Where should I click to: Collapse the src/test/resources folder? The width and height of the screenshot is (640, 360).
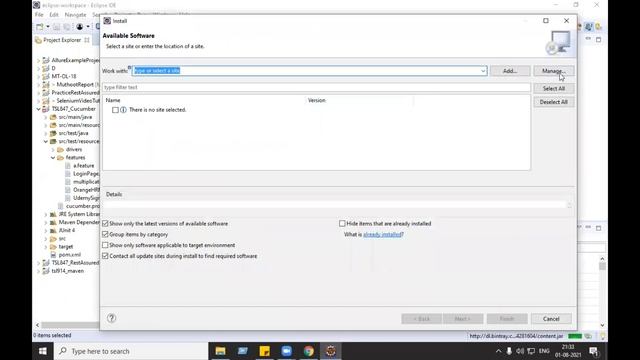pos(46,141)
